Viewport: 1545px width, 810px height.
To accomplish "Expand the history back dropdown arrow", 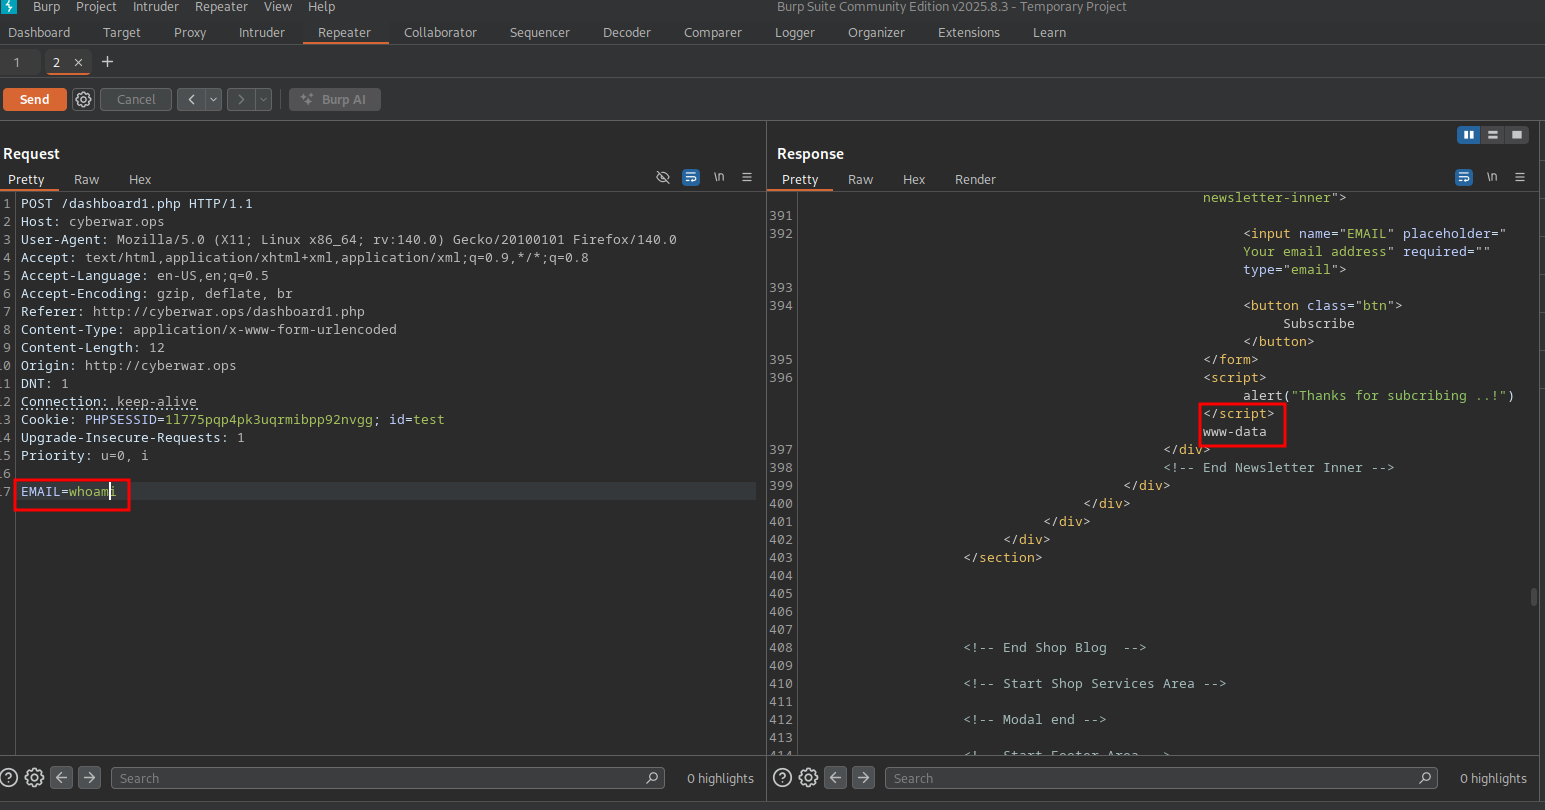I will 213,100.
